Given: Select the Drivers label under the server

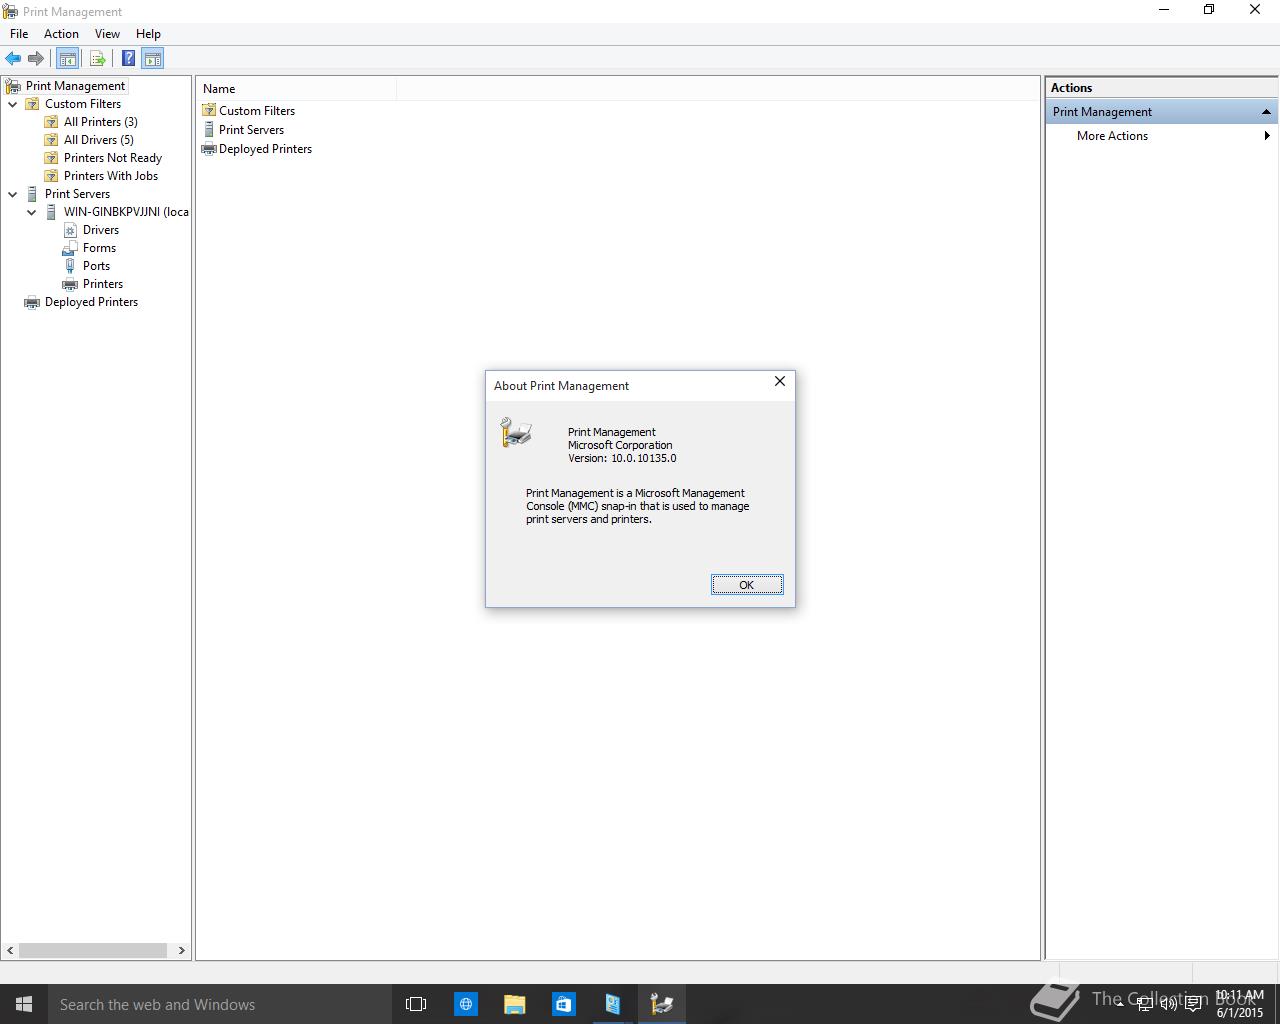Looking at the screenshot, I should [101, 230].
